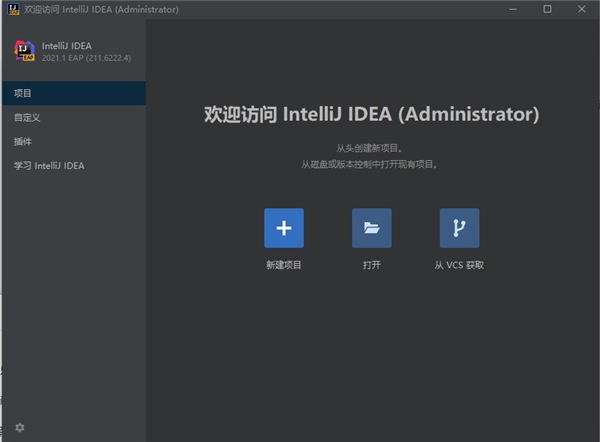Open the settings gear in bottom sidebar
600x442 pixels.
coord(20,427)
